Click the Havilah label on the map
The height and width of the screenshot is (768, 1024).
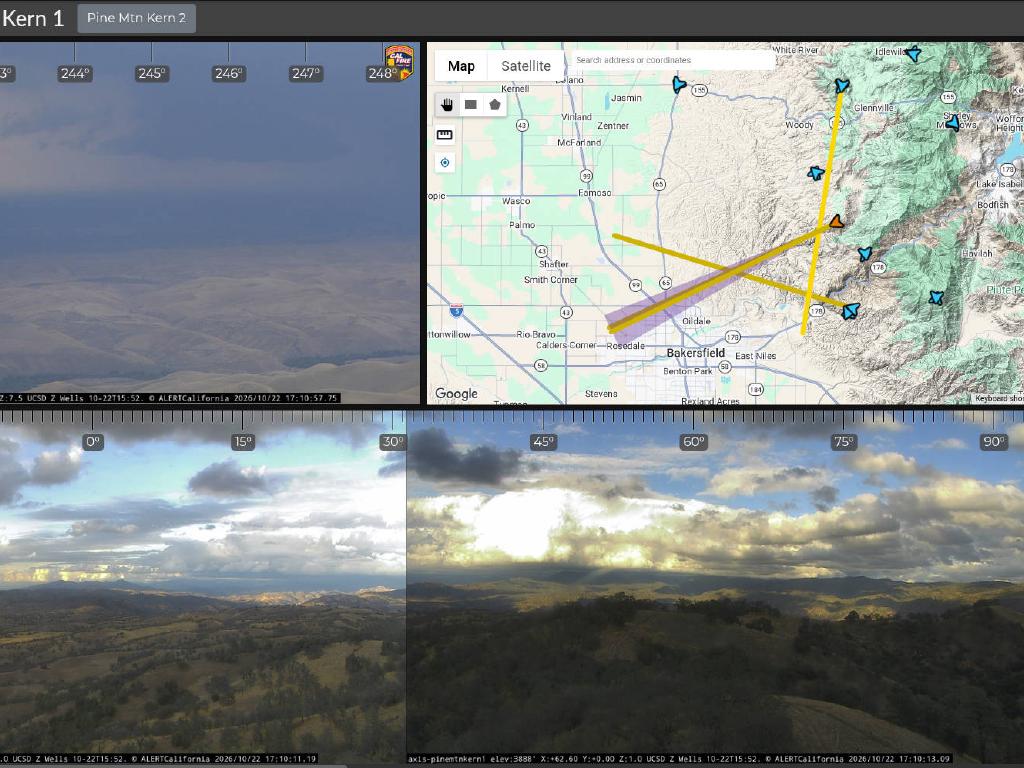pos(977,253)
